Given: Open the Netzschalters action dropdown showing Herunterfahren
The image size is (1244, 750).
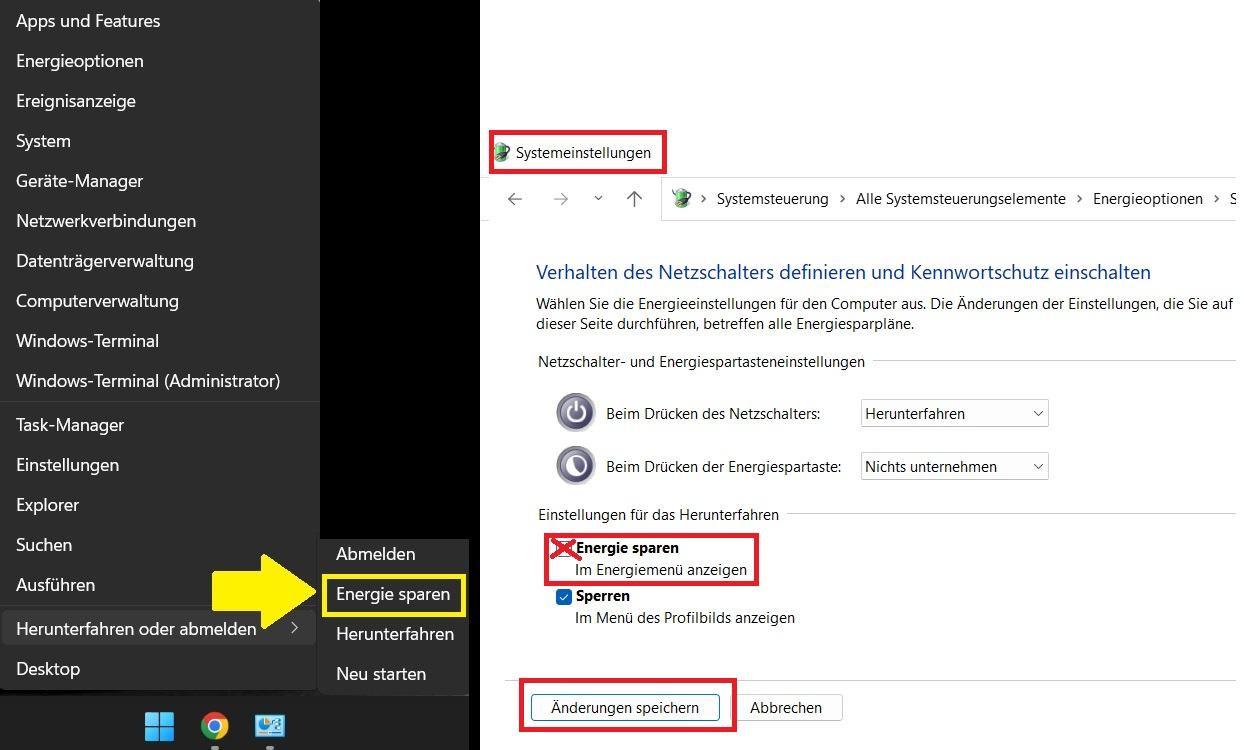Looking at the screenshot, I should pyautogui.click(x=954, y=413).
